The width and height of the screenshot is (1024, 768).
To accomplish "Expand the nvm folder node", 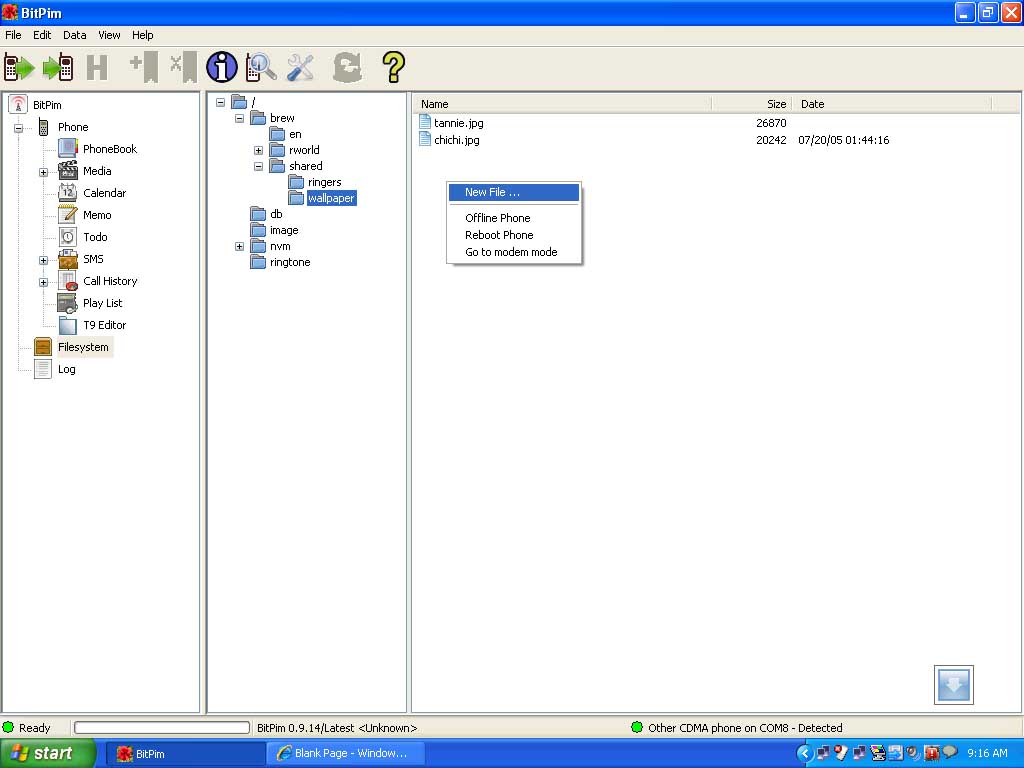I will coord(240,246).
